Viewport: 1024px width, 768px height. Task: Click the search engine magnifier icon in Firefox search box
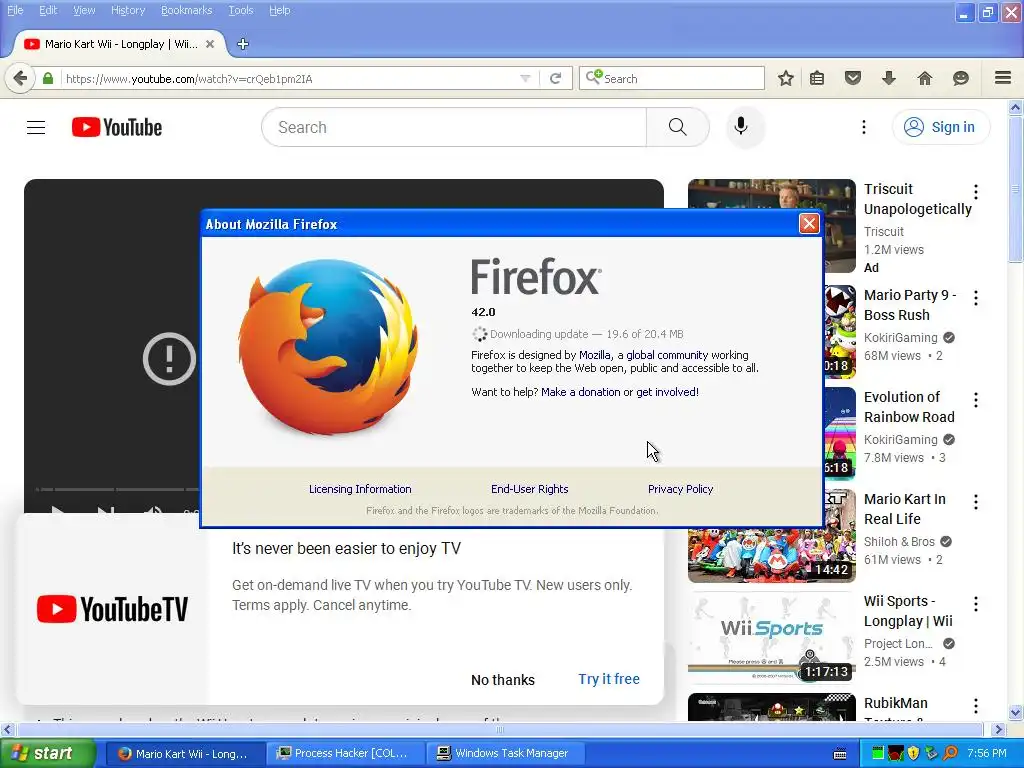click(594, 78)
